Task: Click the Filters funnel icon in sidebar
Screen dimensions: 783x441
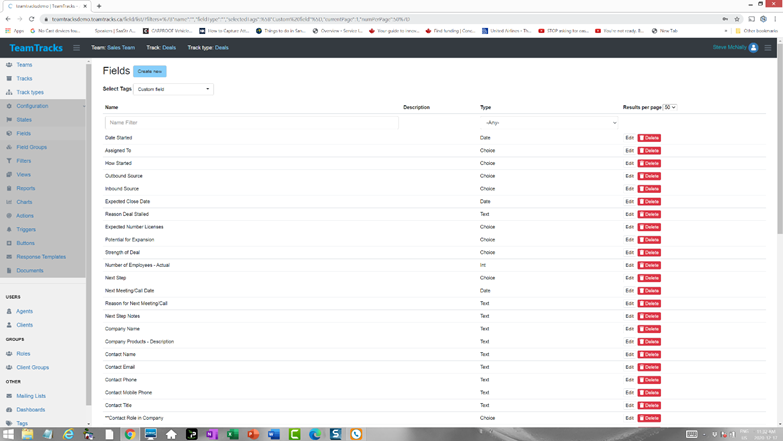Action: pos(9,160)
